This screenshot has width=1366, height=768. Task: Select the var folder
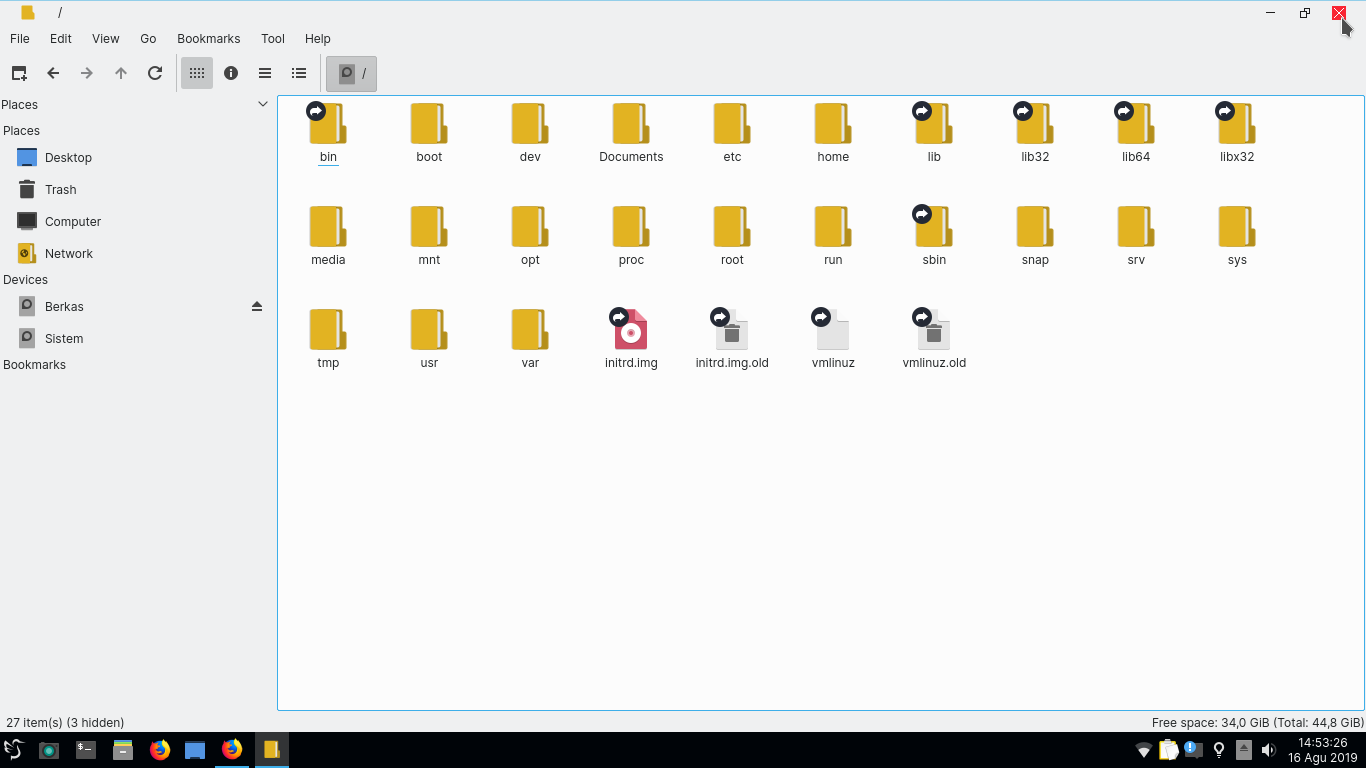pyautogui.click(x=530, y=339)
